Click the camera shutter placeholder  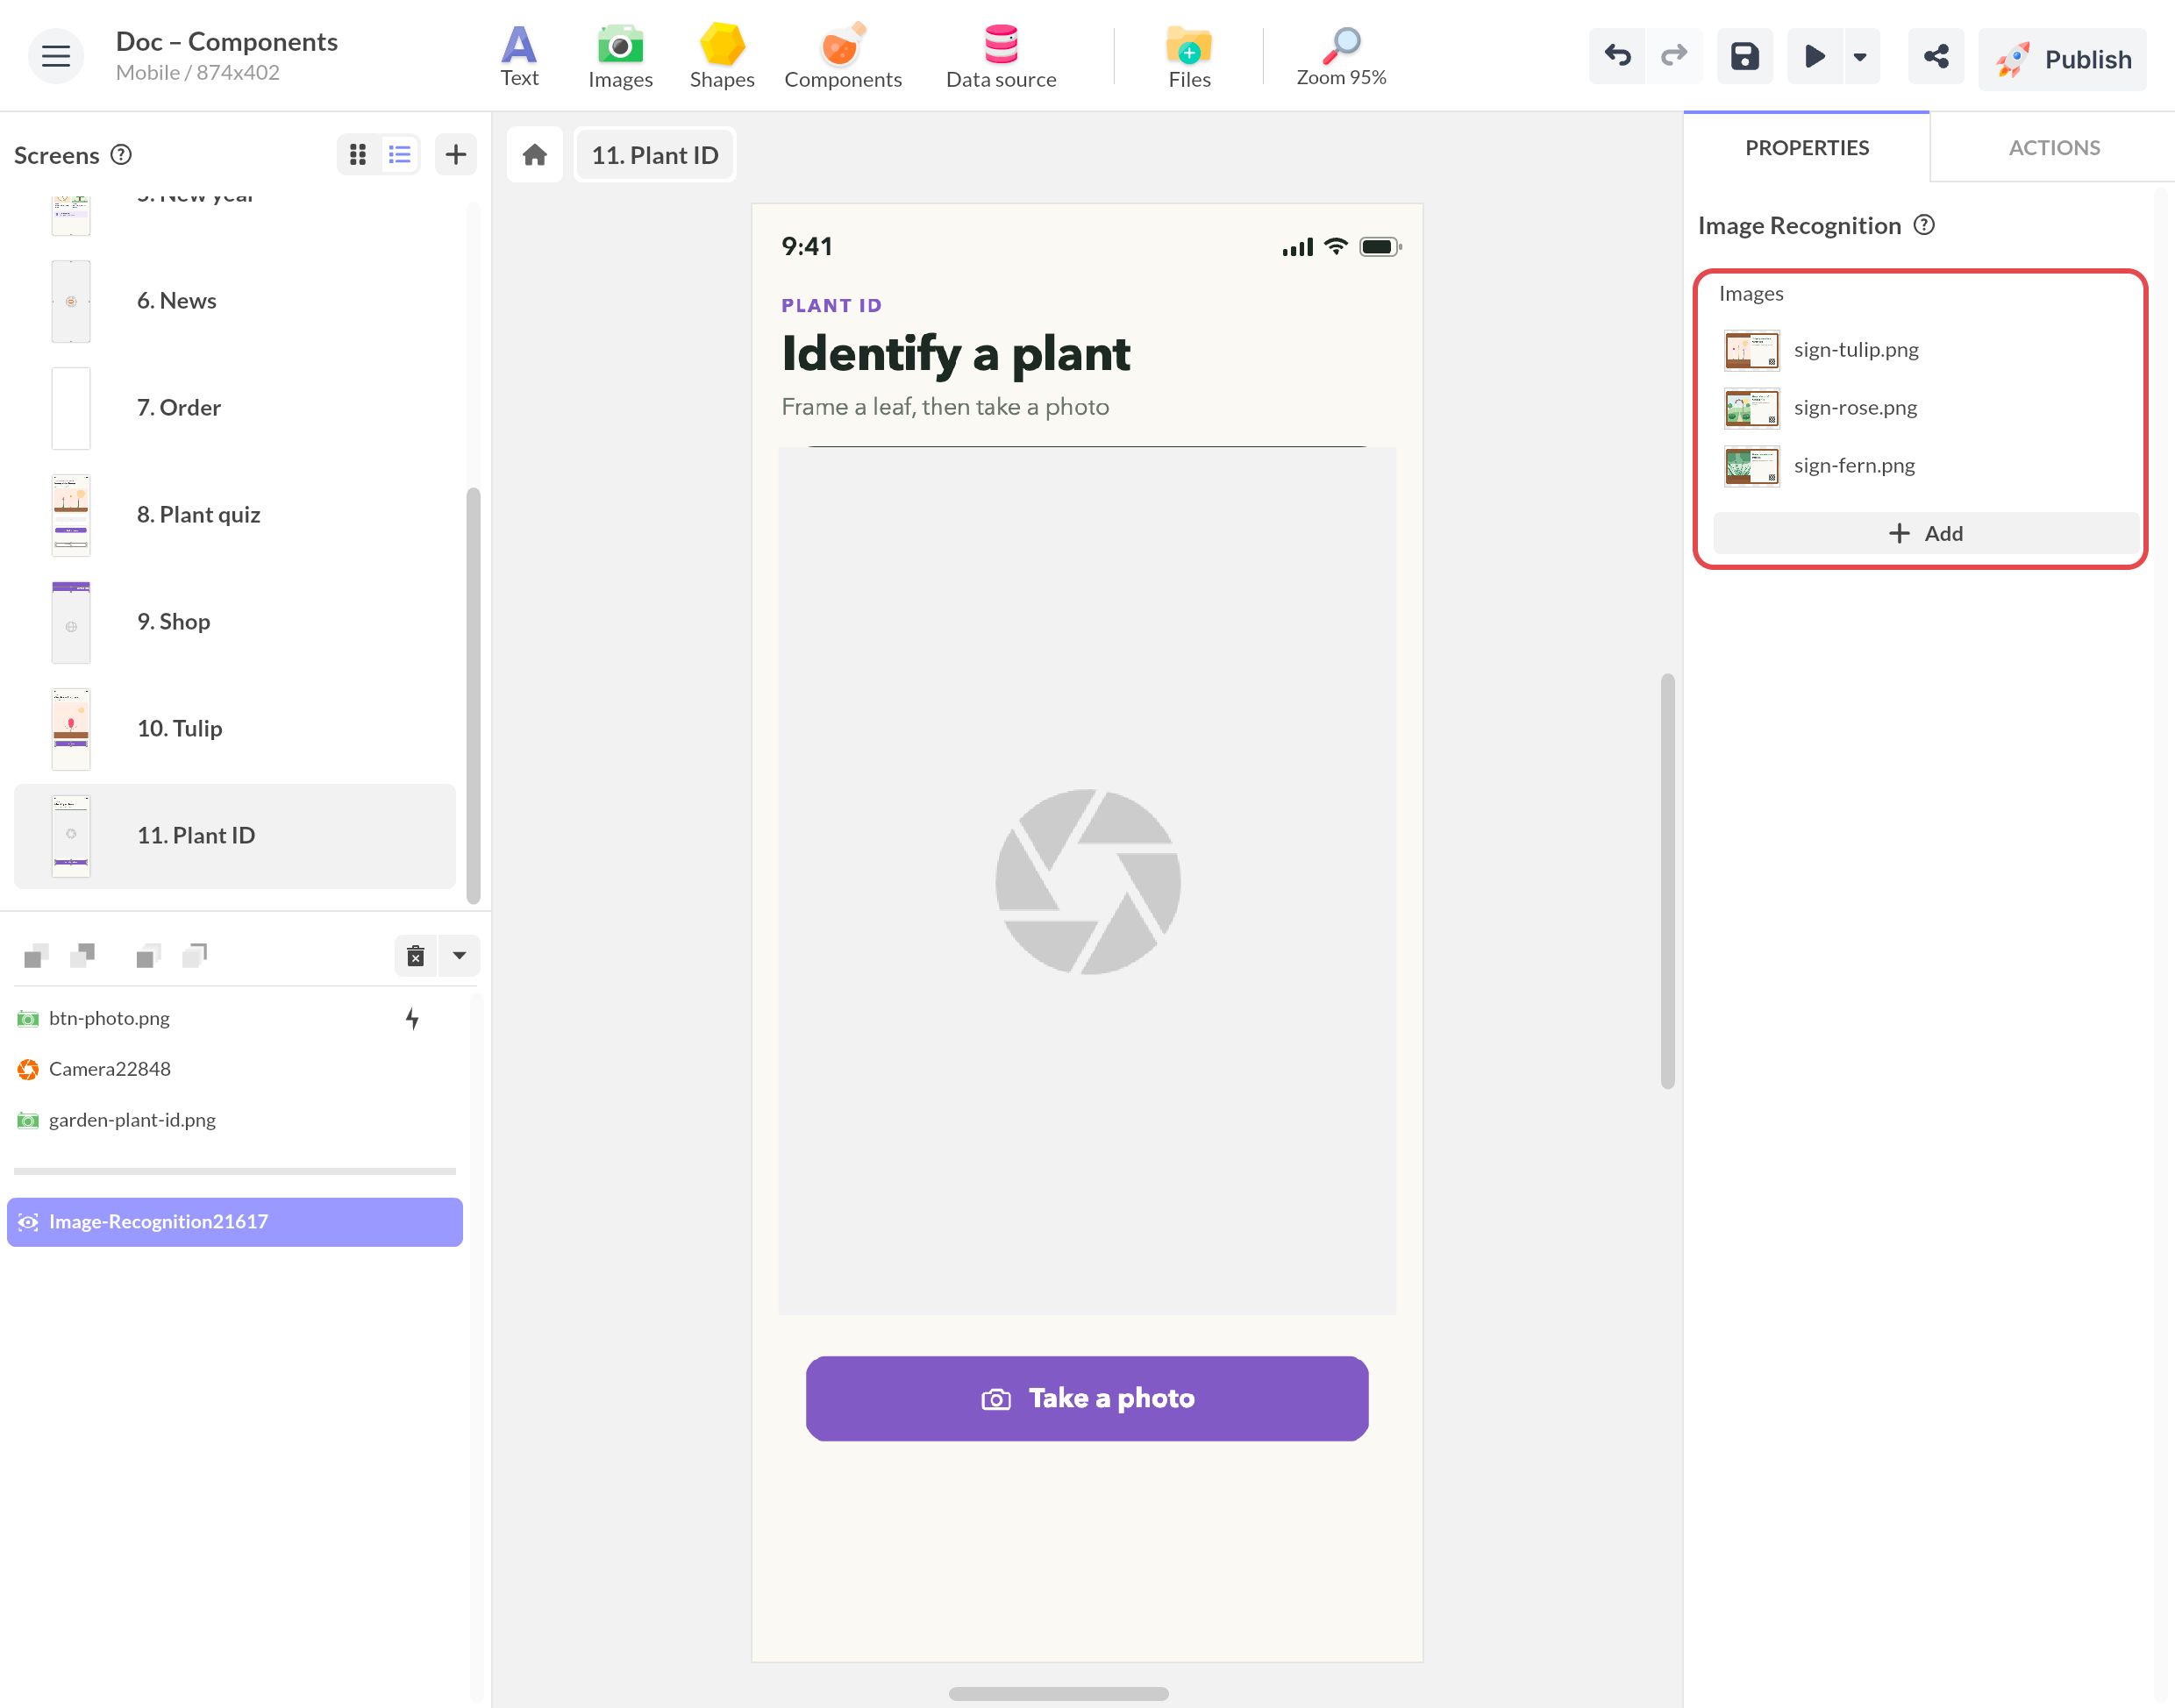[x=1088, y=882]
